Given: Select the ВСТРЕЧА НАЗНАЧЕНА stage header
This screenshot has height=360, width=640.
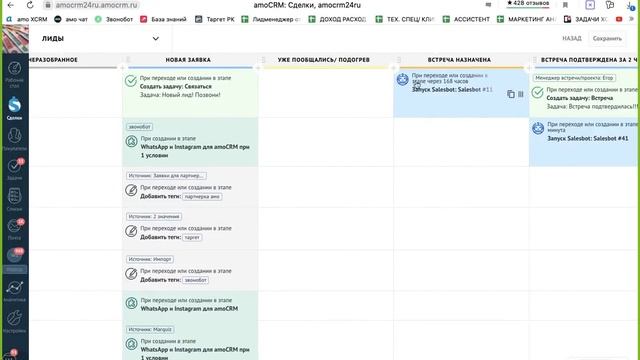Looking at the screenshot, I should point(459,60).
